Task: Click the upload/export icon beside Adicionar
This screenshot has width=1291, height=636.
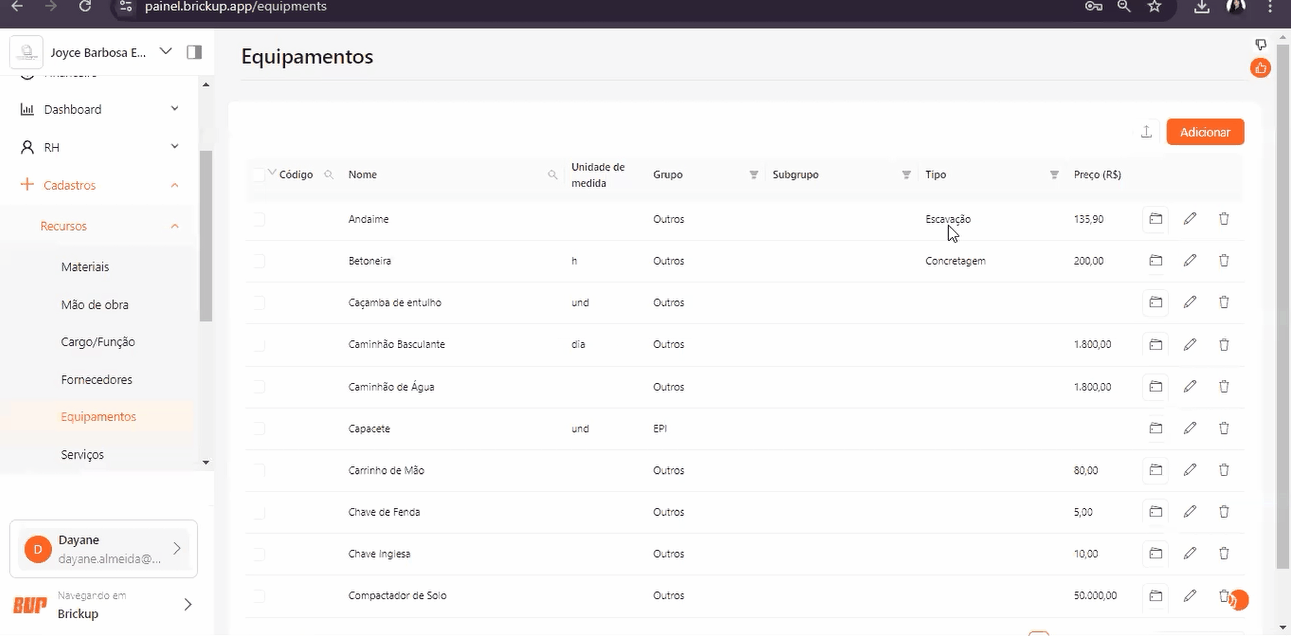Action: coord(1147,132)
